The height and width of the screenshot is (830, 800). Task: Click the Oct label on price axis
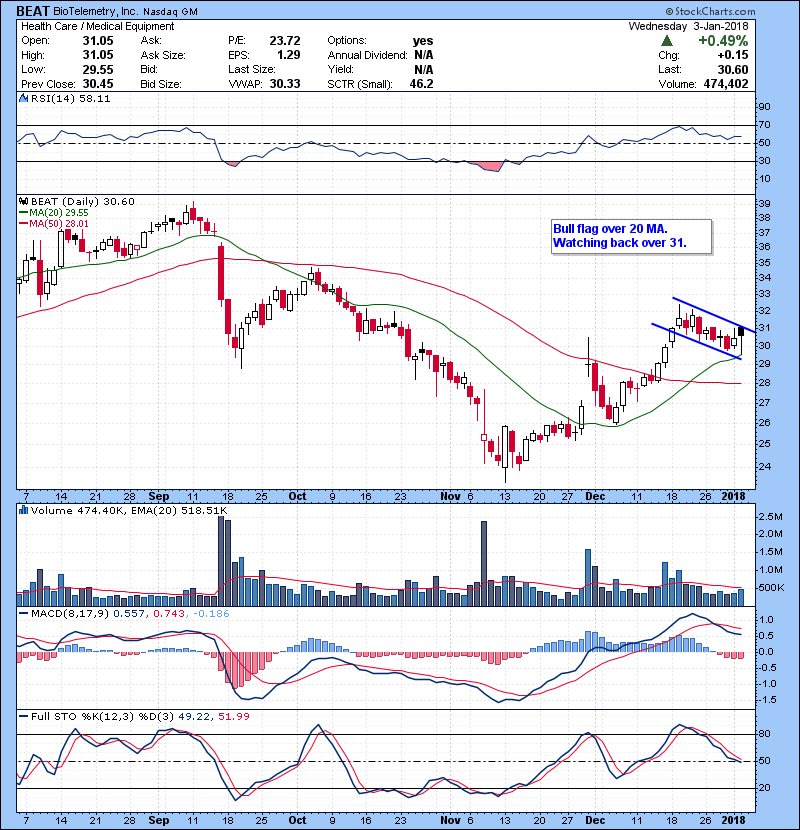click(297, 497)
